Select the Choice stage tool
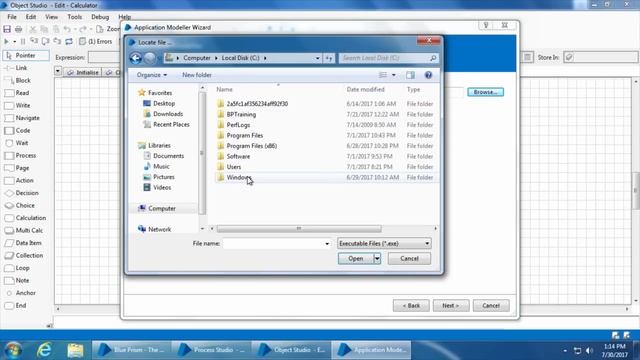This screenshot has width=640, height=360. point(20,206)
